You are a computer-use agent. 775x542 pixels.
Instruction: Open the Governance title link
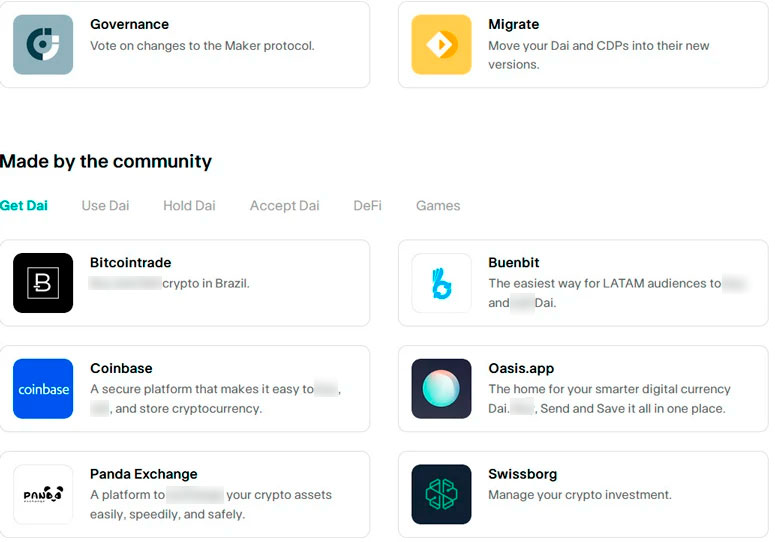129,24
